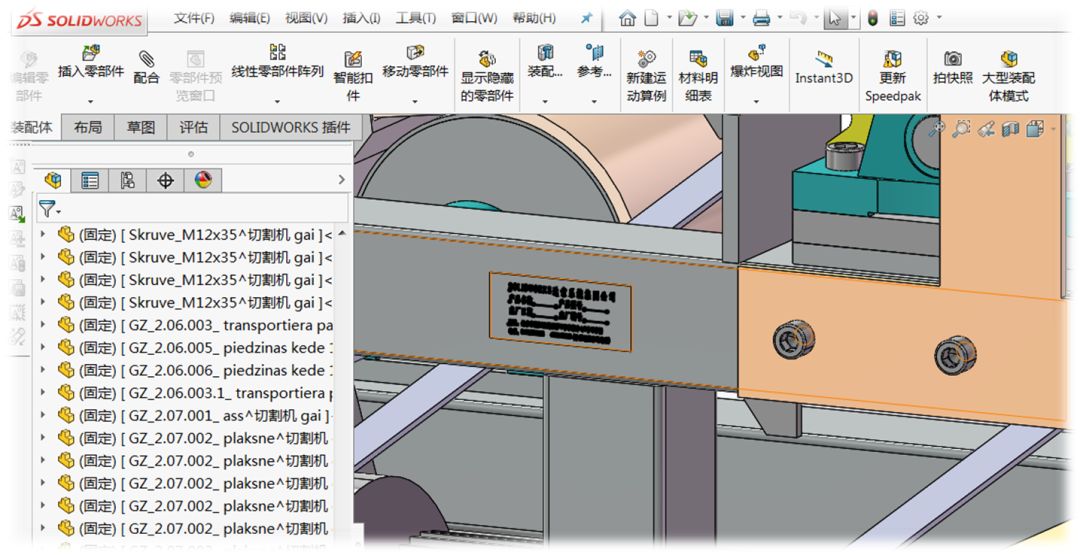Open dropdown arrow under 移动零部件
Image resolution: width=1080 pixels, height=555 pixels.
pos(415,102)
